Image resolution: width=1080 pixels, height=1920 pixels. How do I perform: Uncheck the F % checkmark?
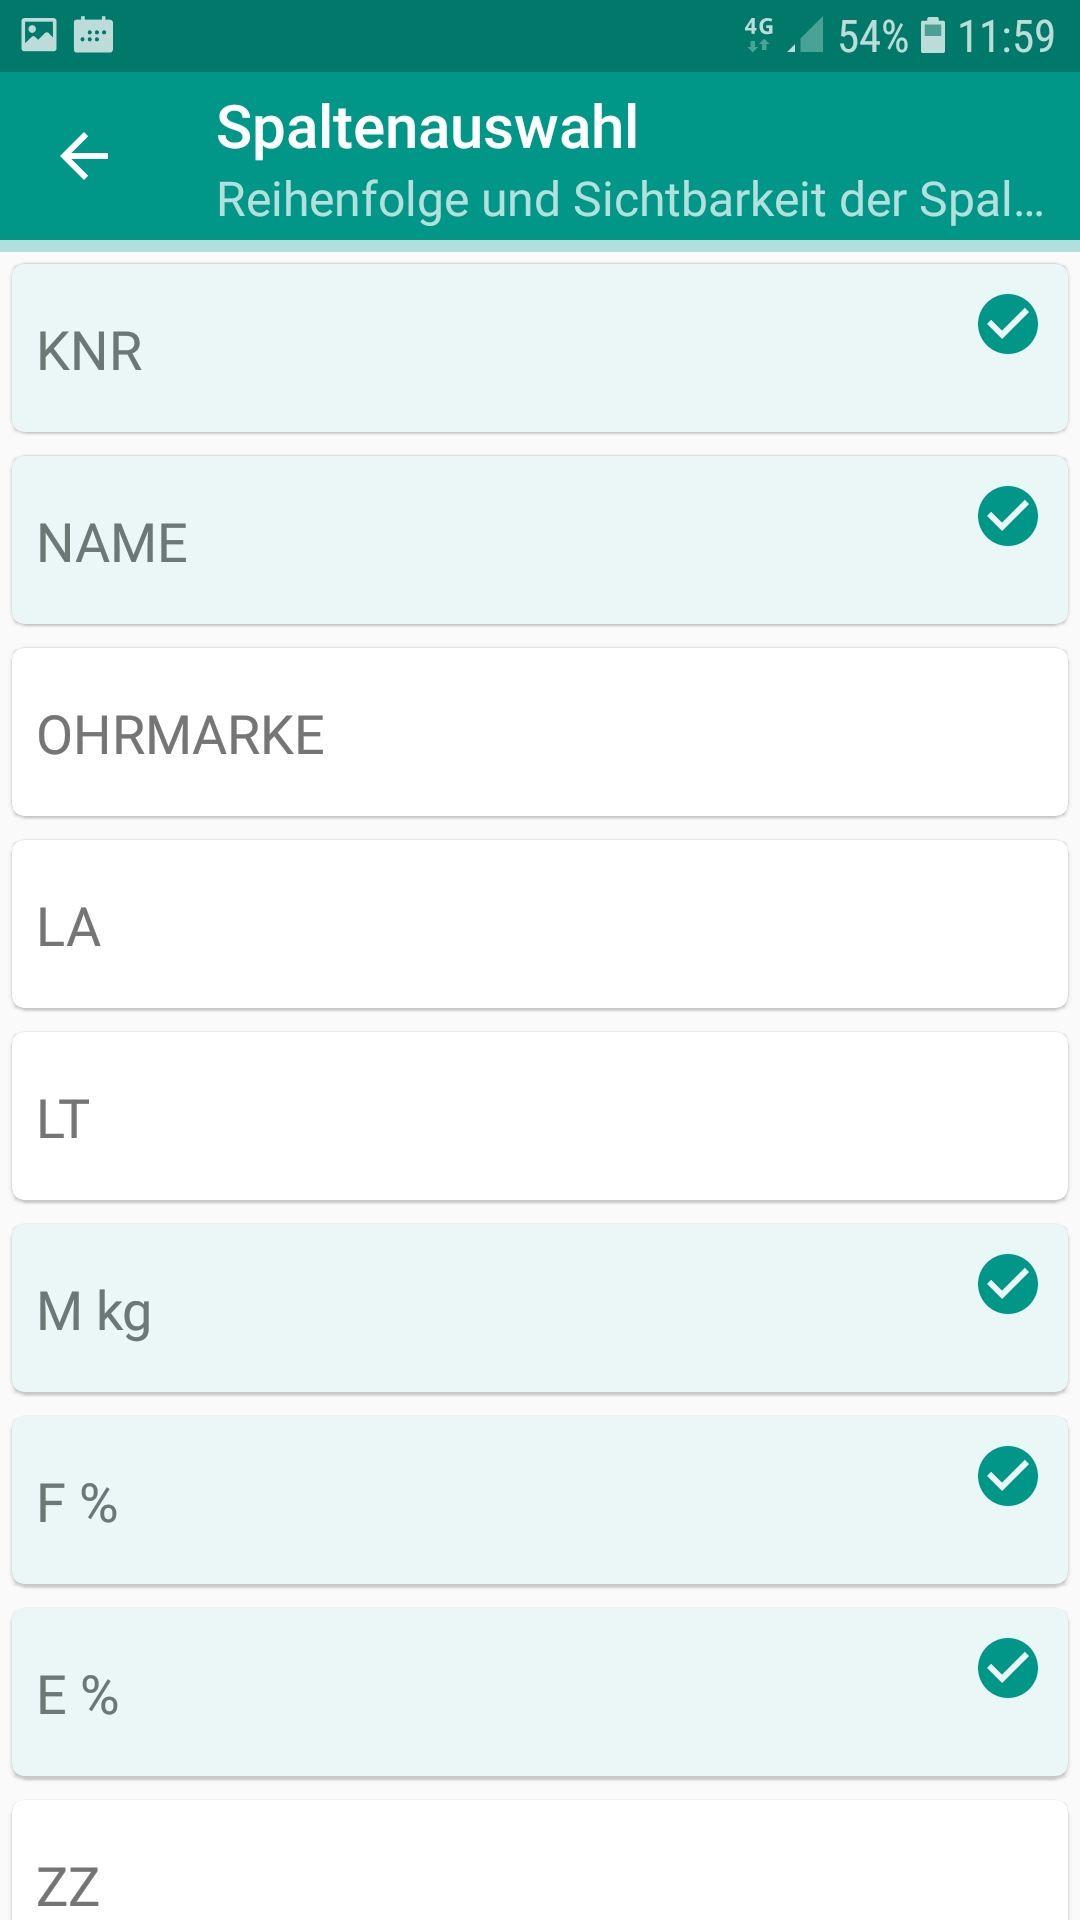[1007, 1477]
